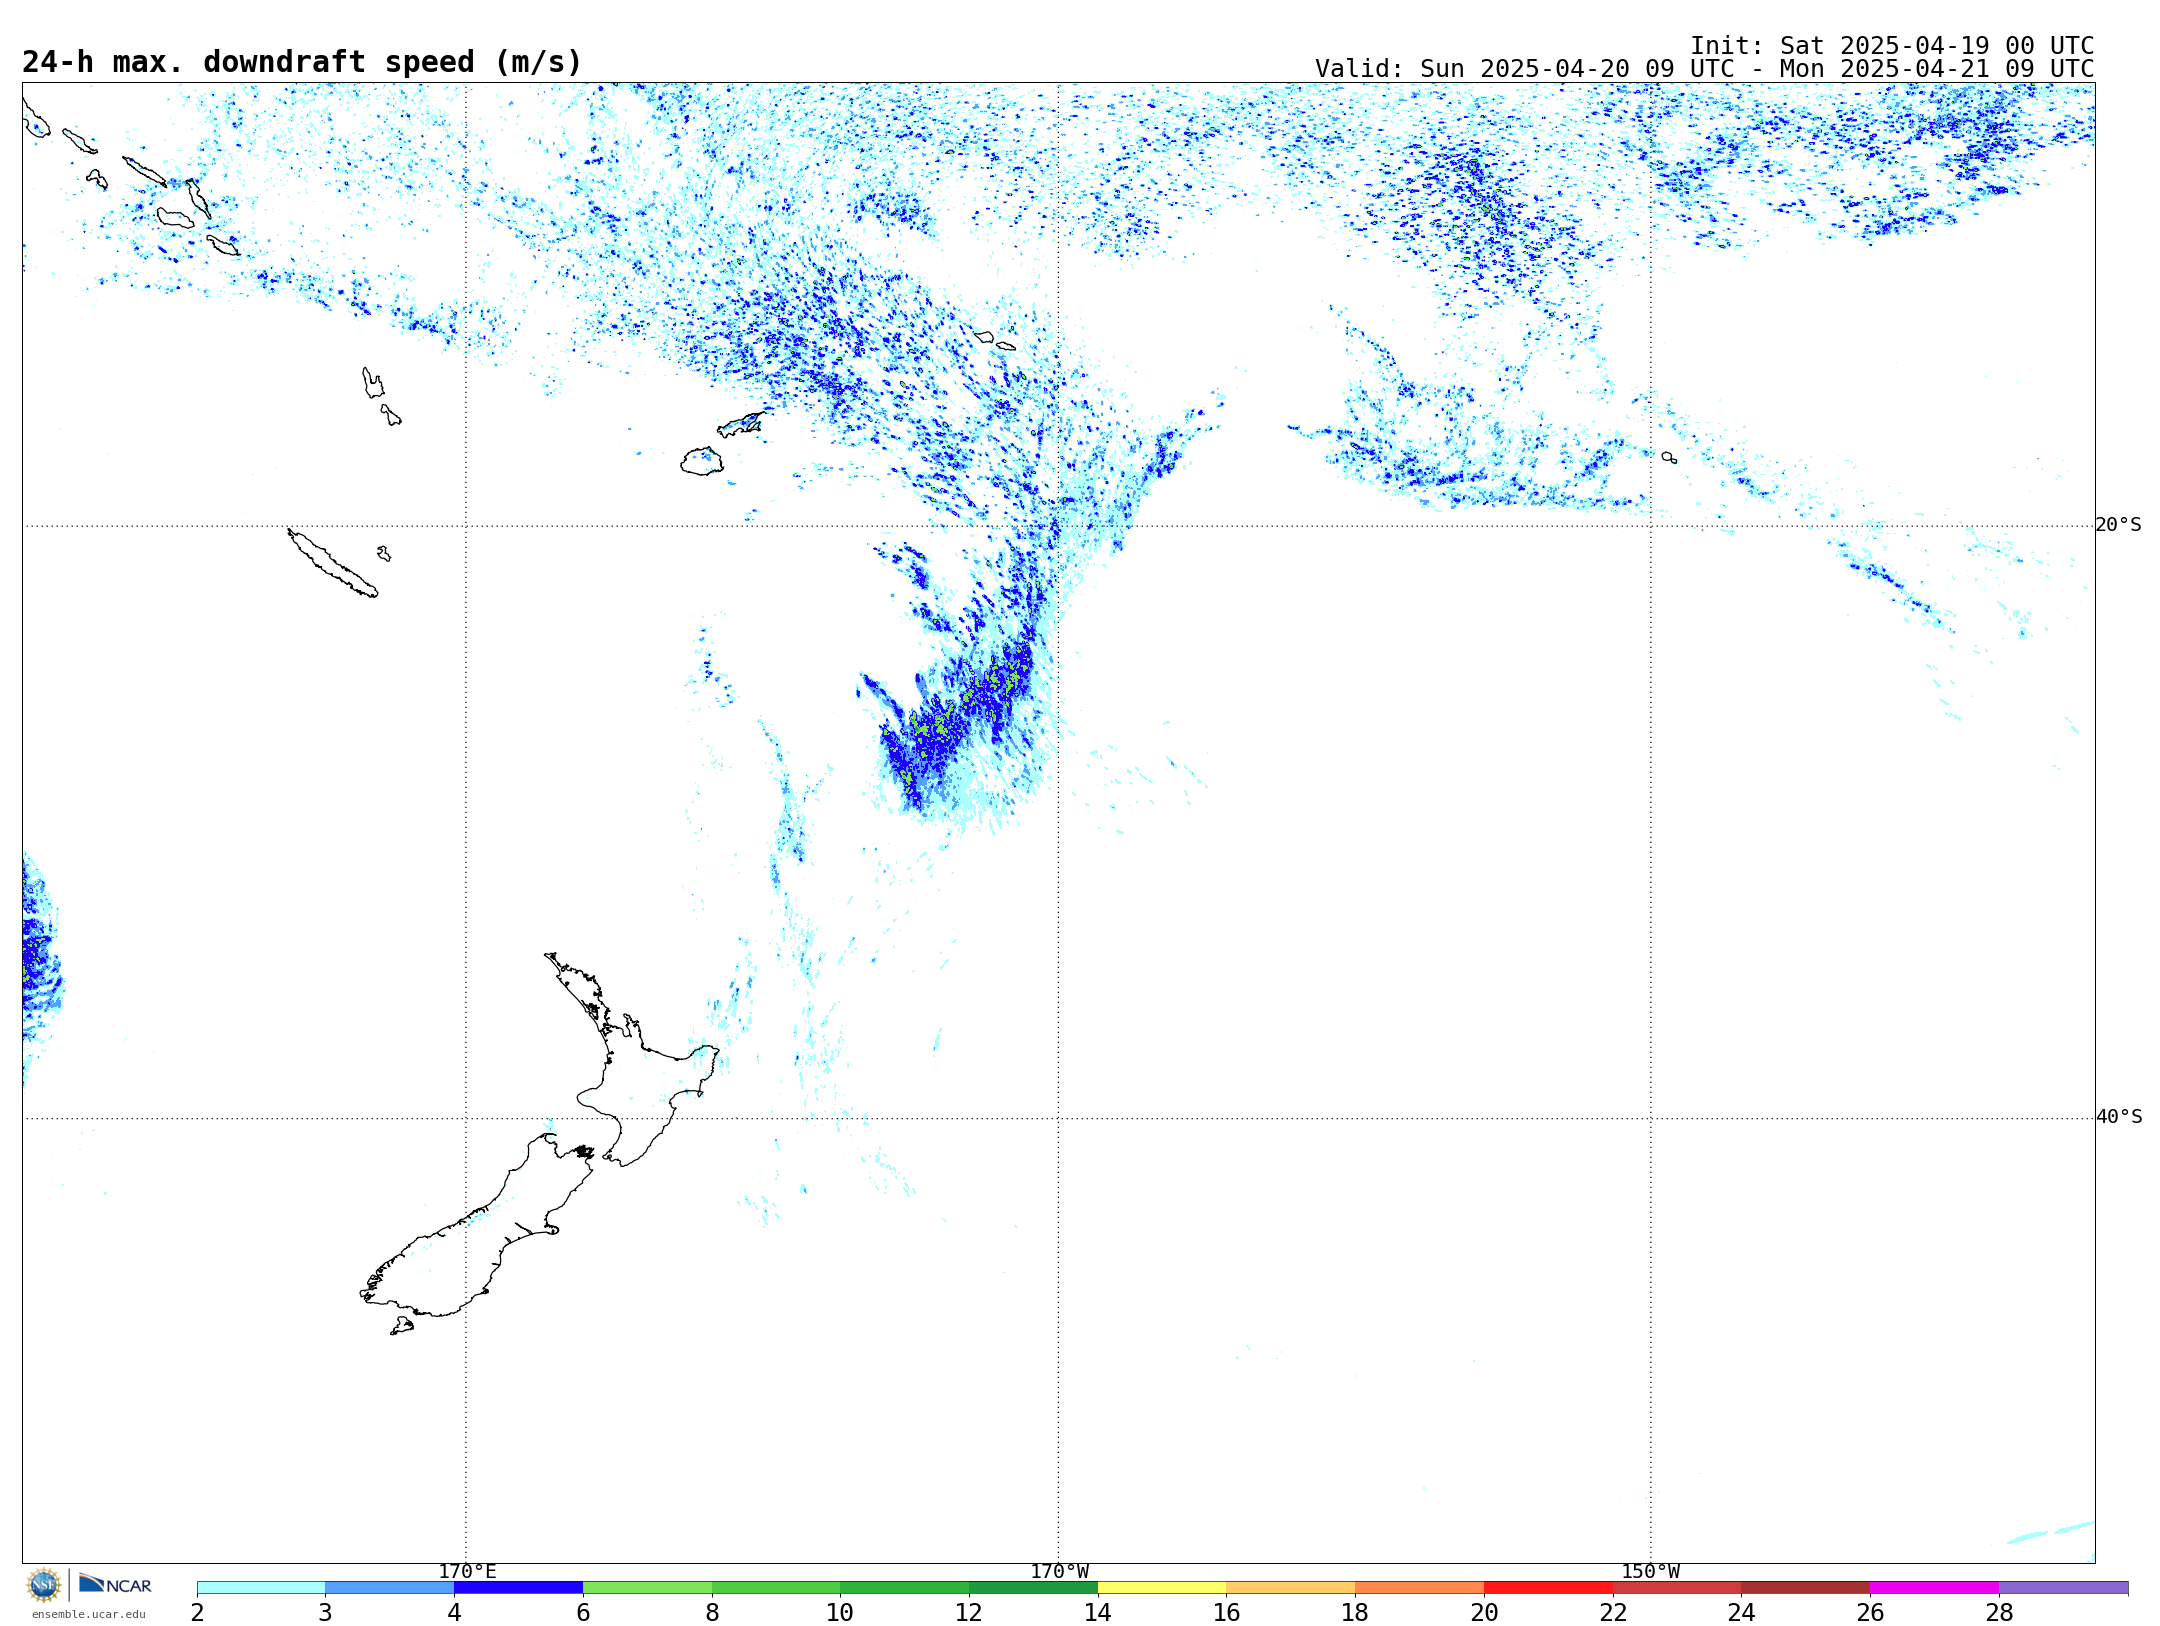2160x1626 pixels.
Task: Click the 40°S latitude label
Action: [2119, 1117]
